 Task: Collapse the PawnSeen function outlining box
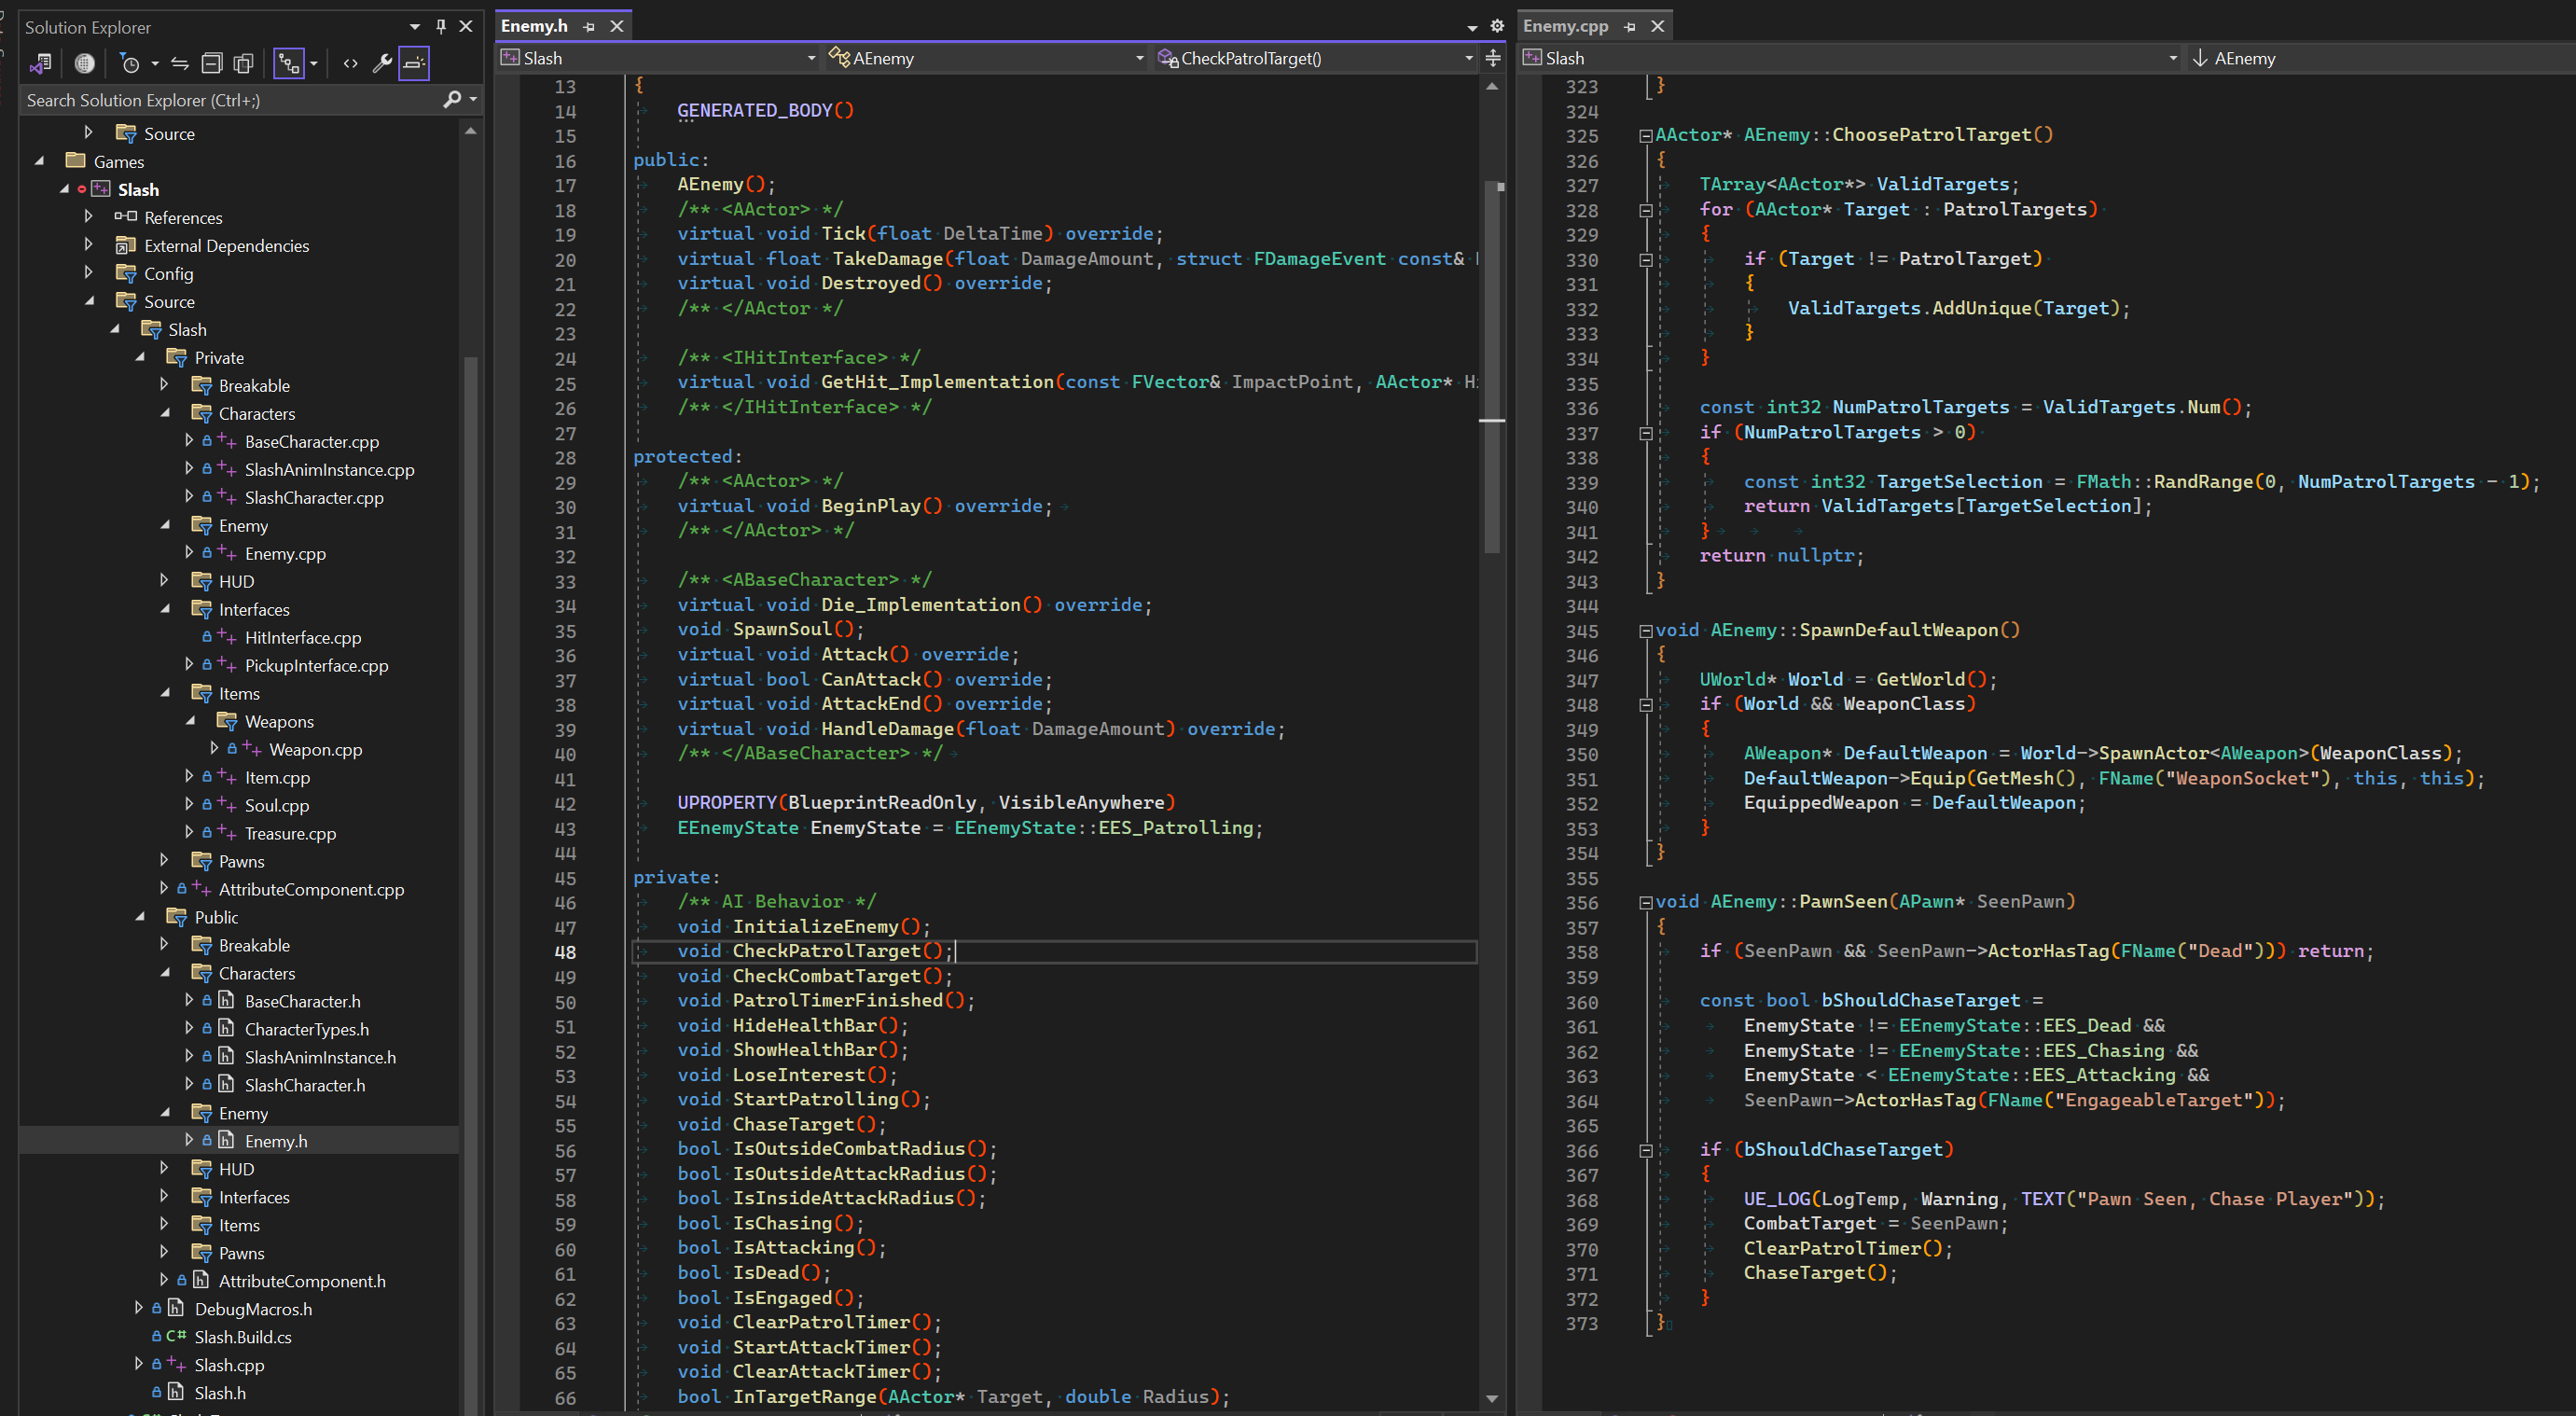[x=1646, y=903]
